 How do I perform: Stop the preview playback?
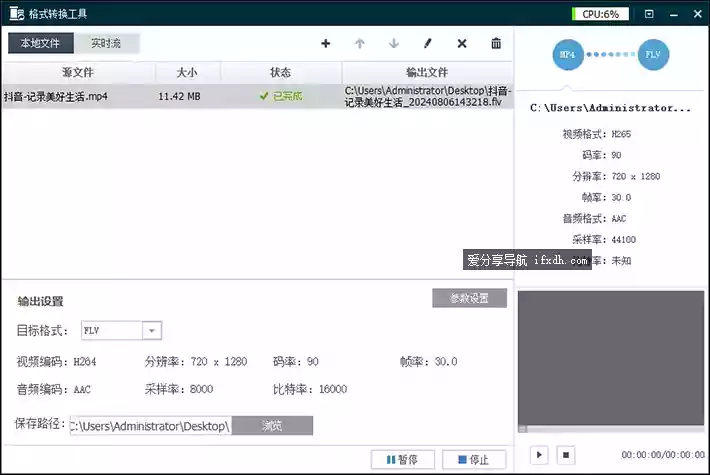[566, 455]
